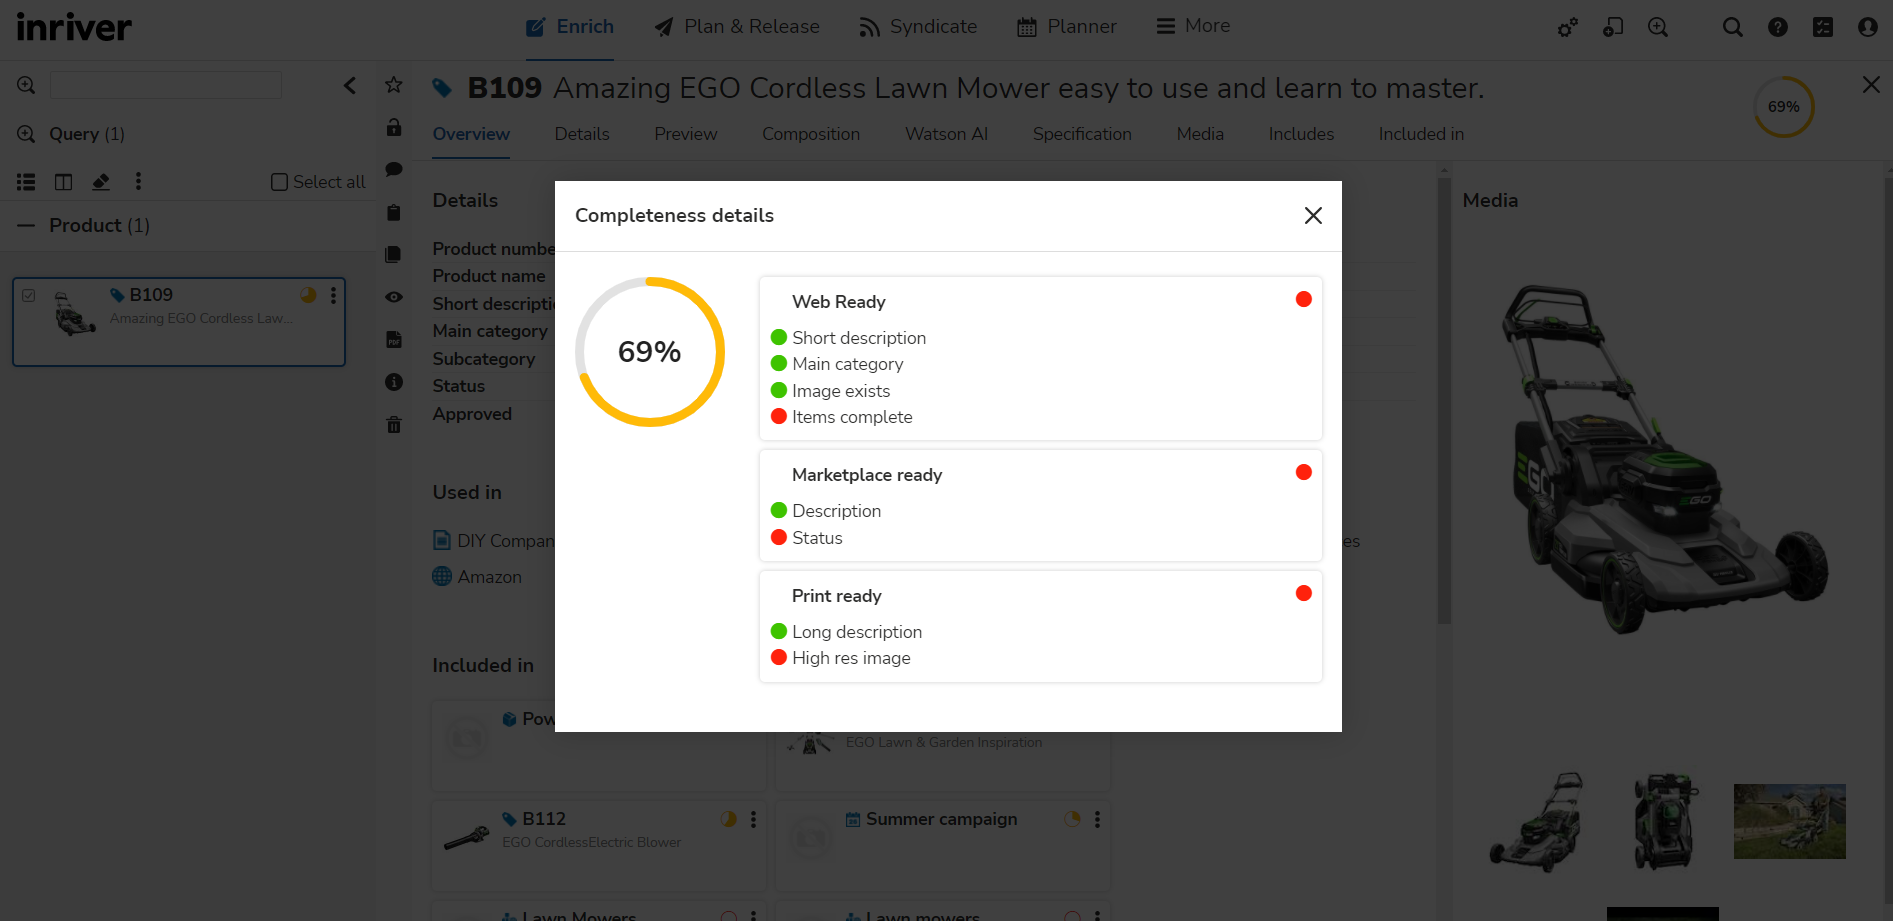Open the user account icon
This screenshot has height=921, width=1893.
tap(1868, 28)
